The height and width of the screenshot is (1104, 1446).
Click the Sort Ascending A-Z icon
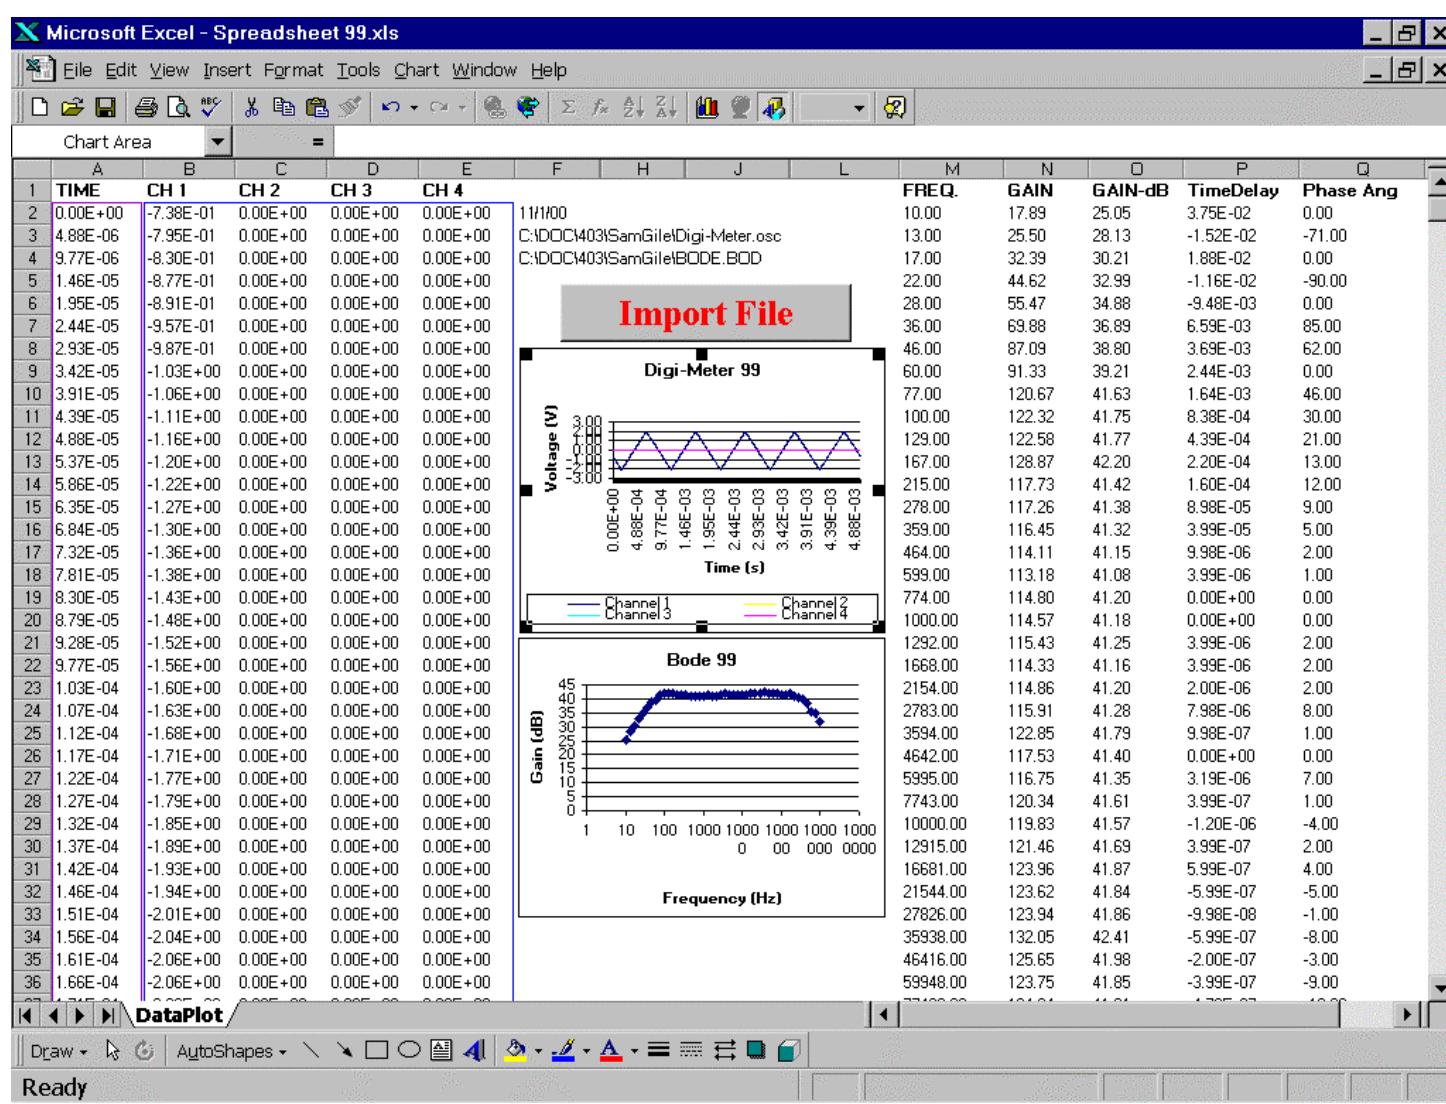[632, 105]
